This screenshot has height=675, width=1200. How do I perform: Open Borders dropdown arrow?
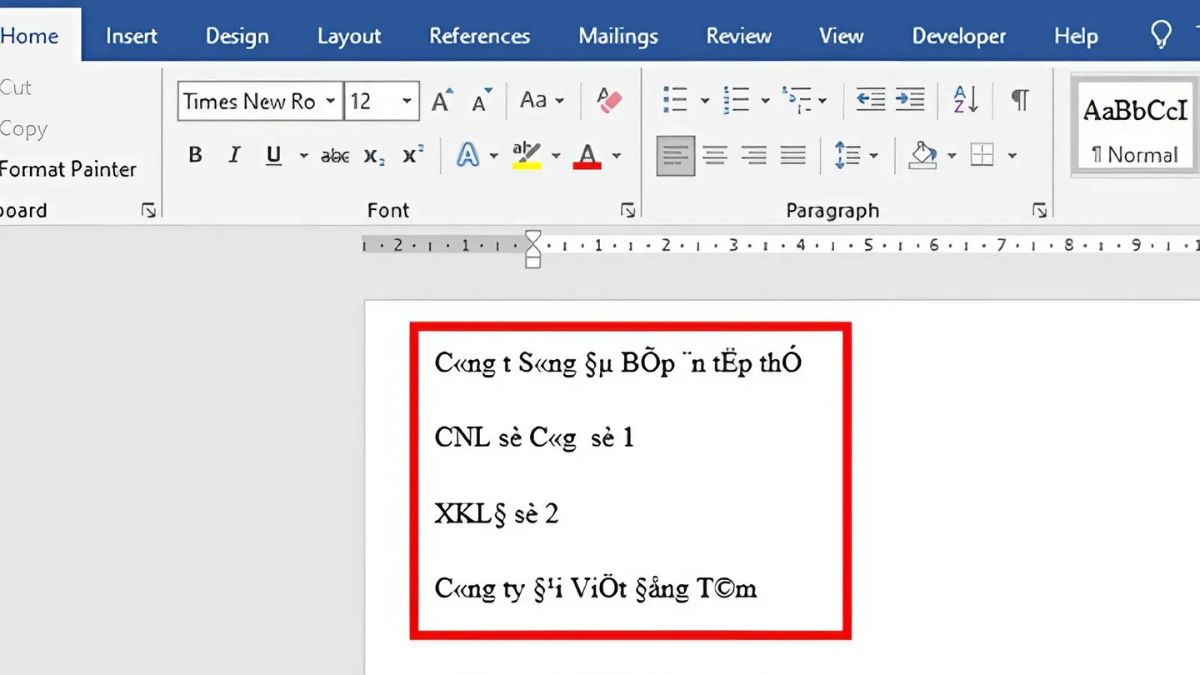pyautogui.click(x=1012, y=156)
